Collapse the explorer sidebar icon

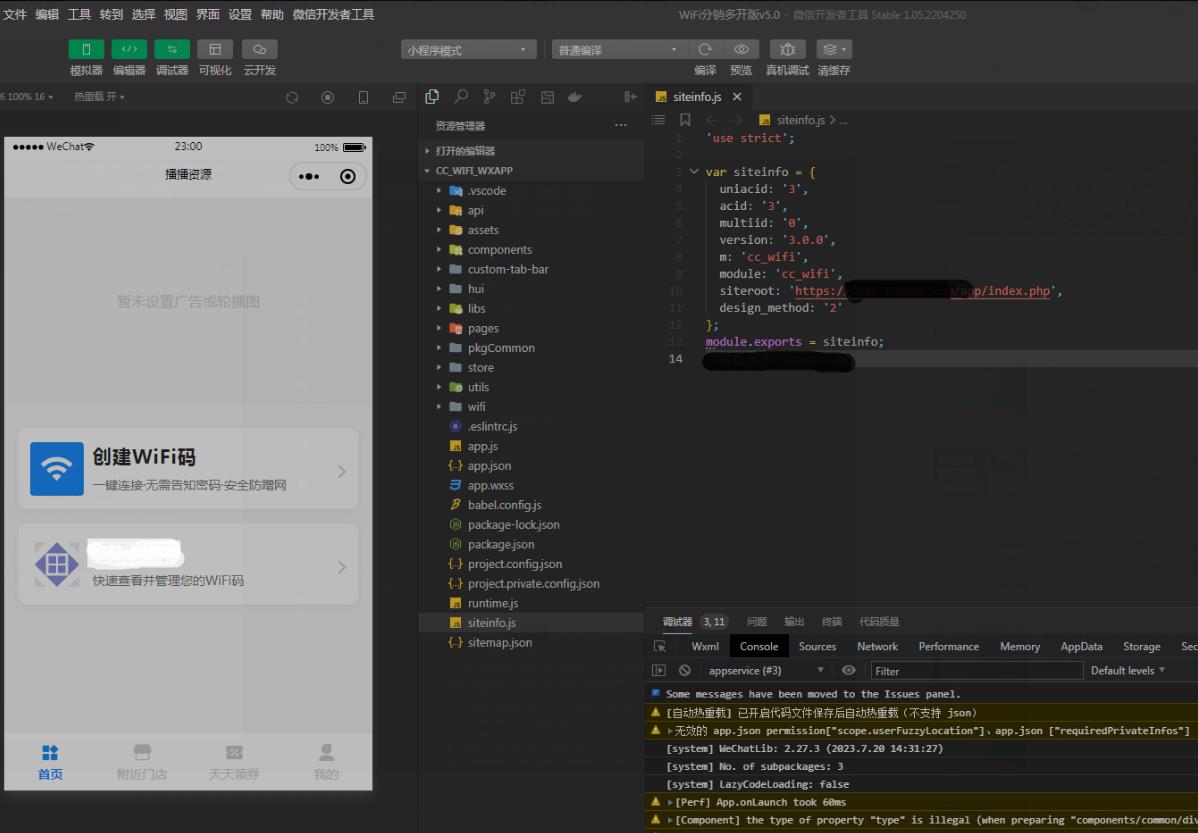(x=630, y=96)
